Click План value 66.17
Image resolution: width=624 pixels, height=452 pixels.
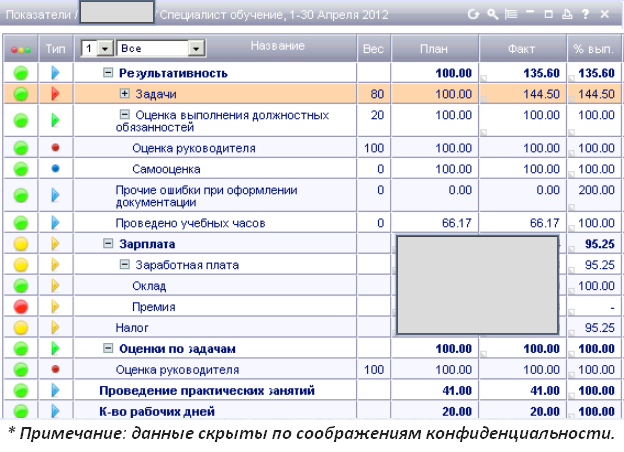click(x=456, y=223)
